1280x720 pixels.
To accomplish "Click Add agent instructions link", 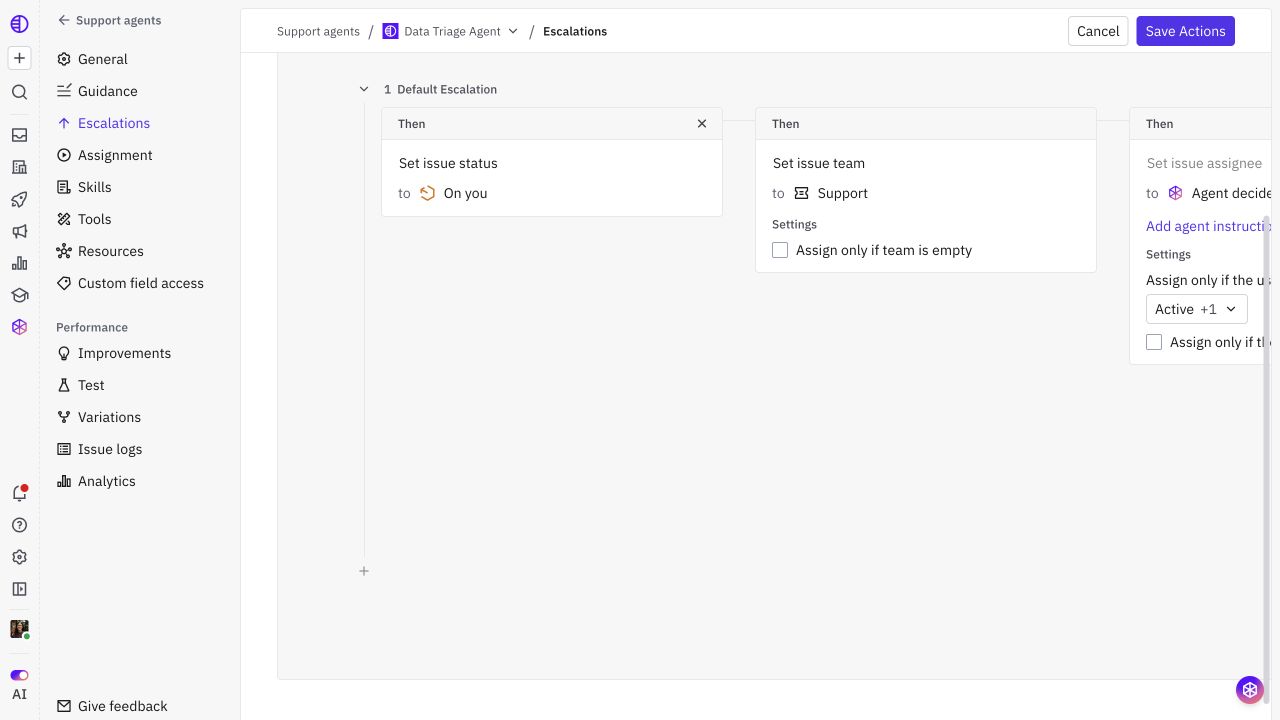I will click(1209, 226).
